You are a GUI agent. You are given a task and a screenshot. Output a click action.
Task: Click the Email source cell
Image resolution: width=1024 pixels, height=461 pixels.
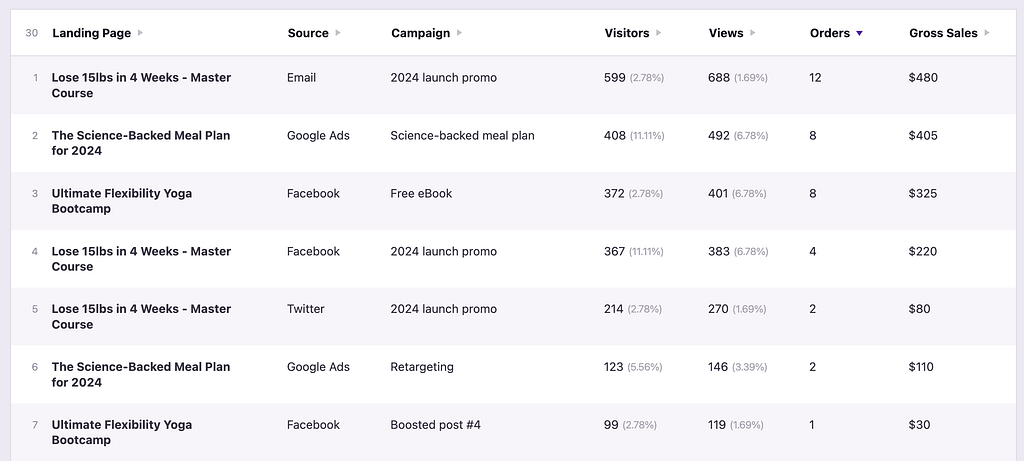tap(301, 78)
